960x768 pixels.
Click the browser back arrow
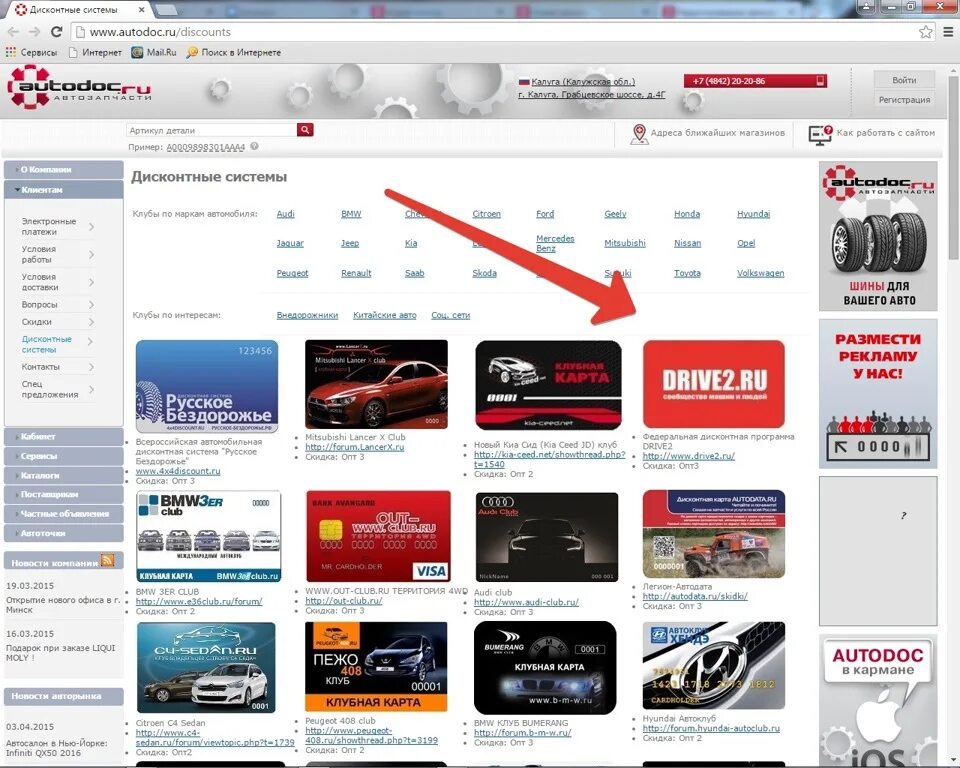pyautogui.click(x=13, y=32)
